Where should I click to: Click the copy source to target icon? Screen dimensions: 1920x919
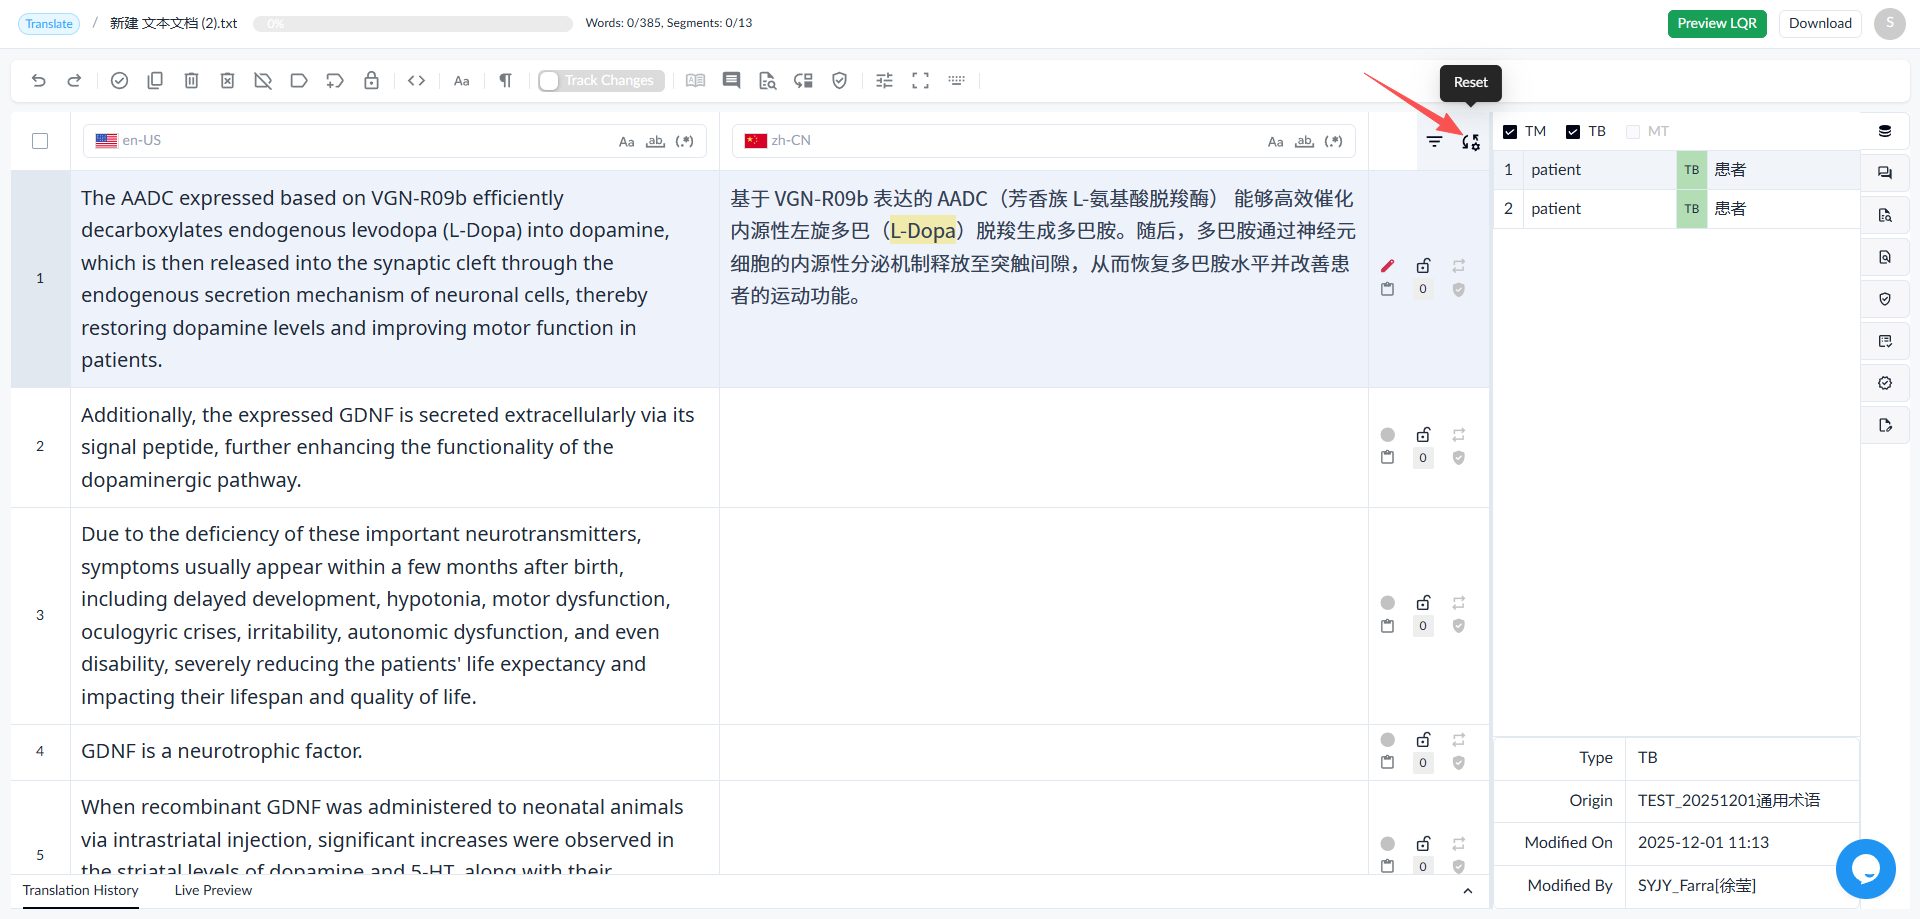155,81
